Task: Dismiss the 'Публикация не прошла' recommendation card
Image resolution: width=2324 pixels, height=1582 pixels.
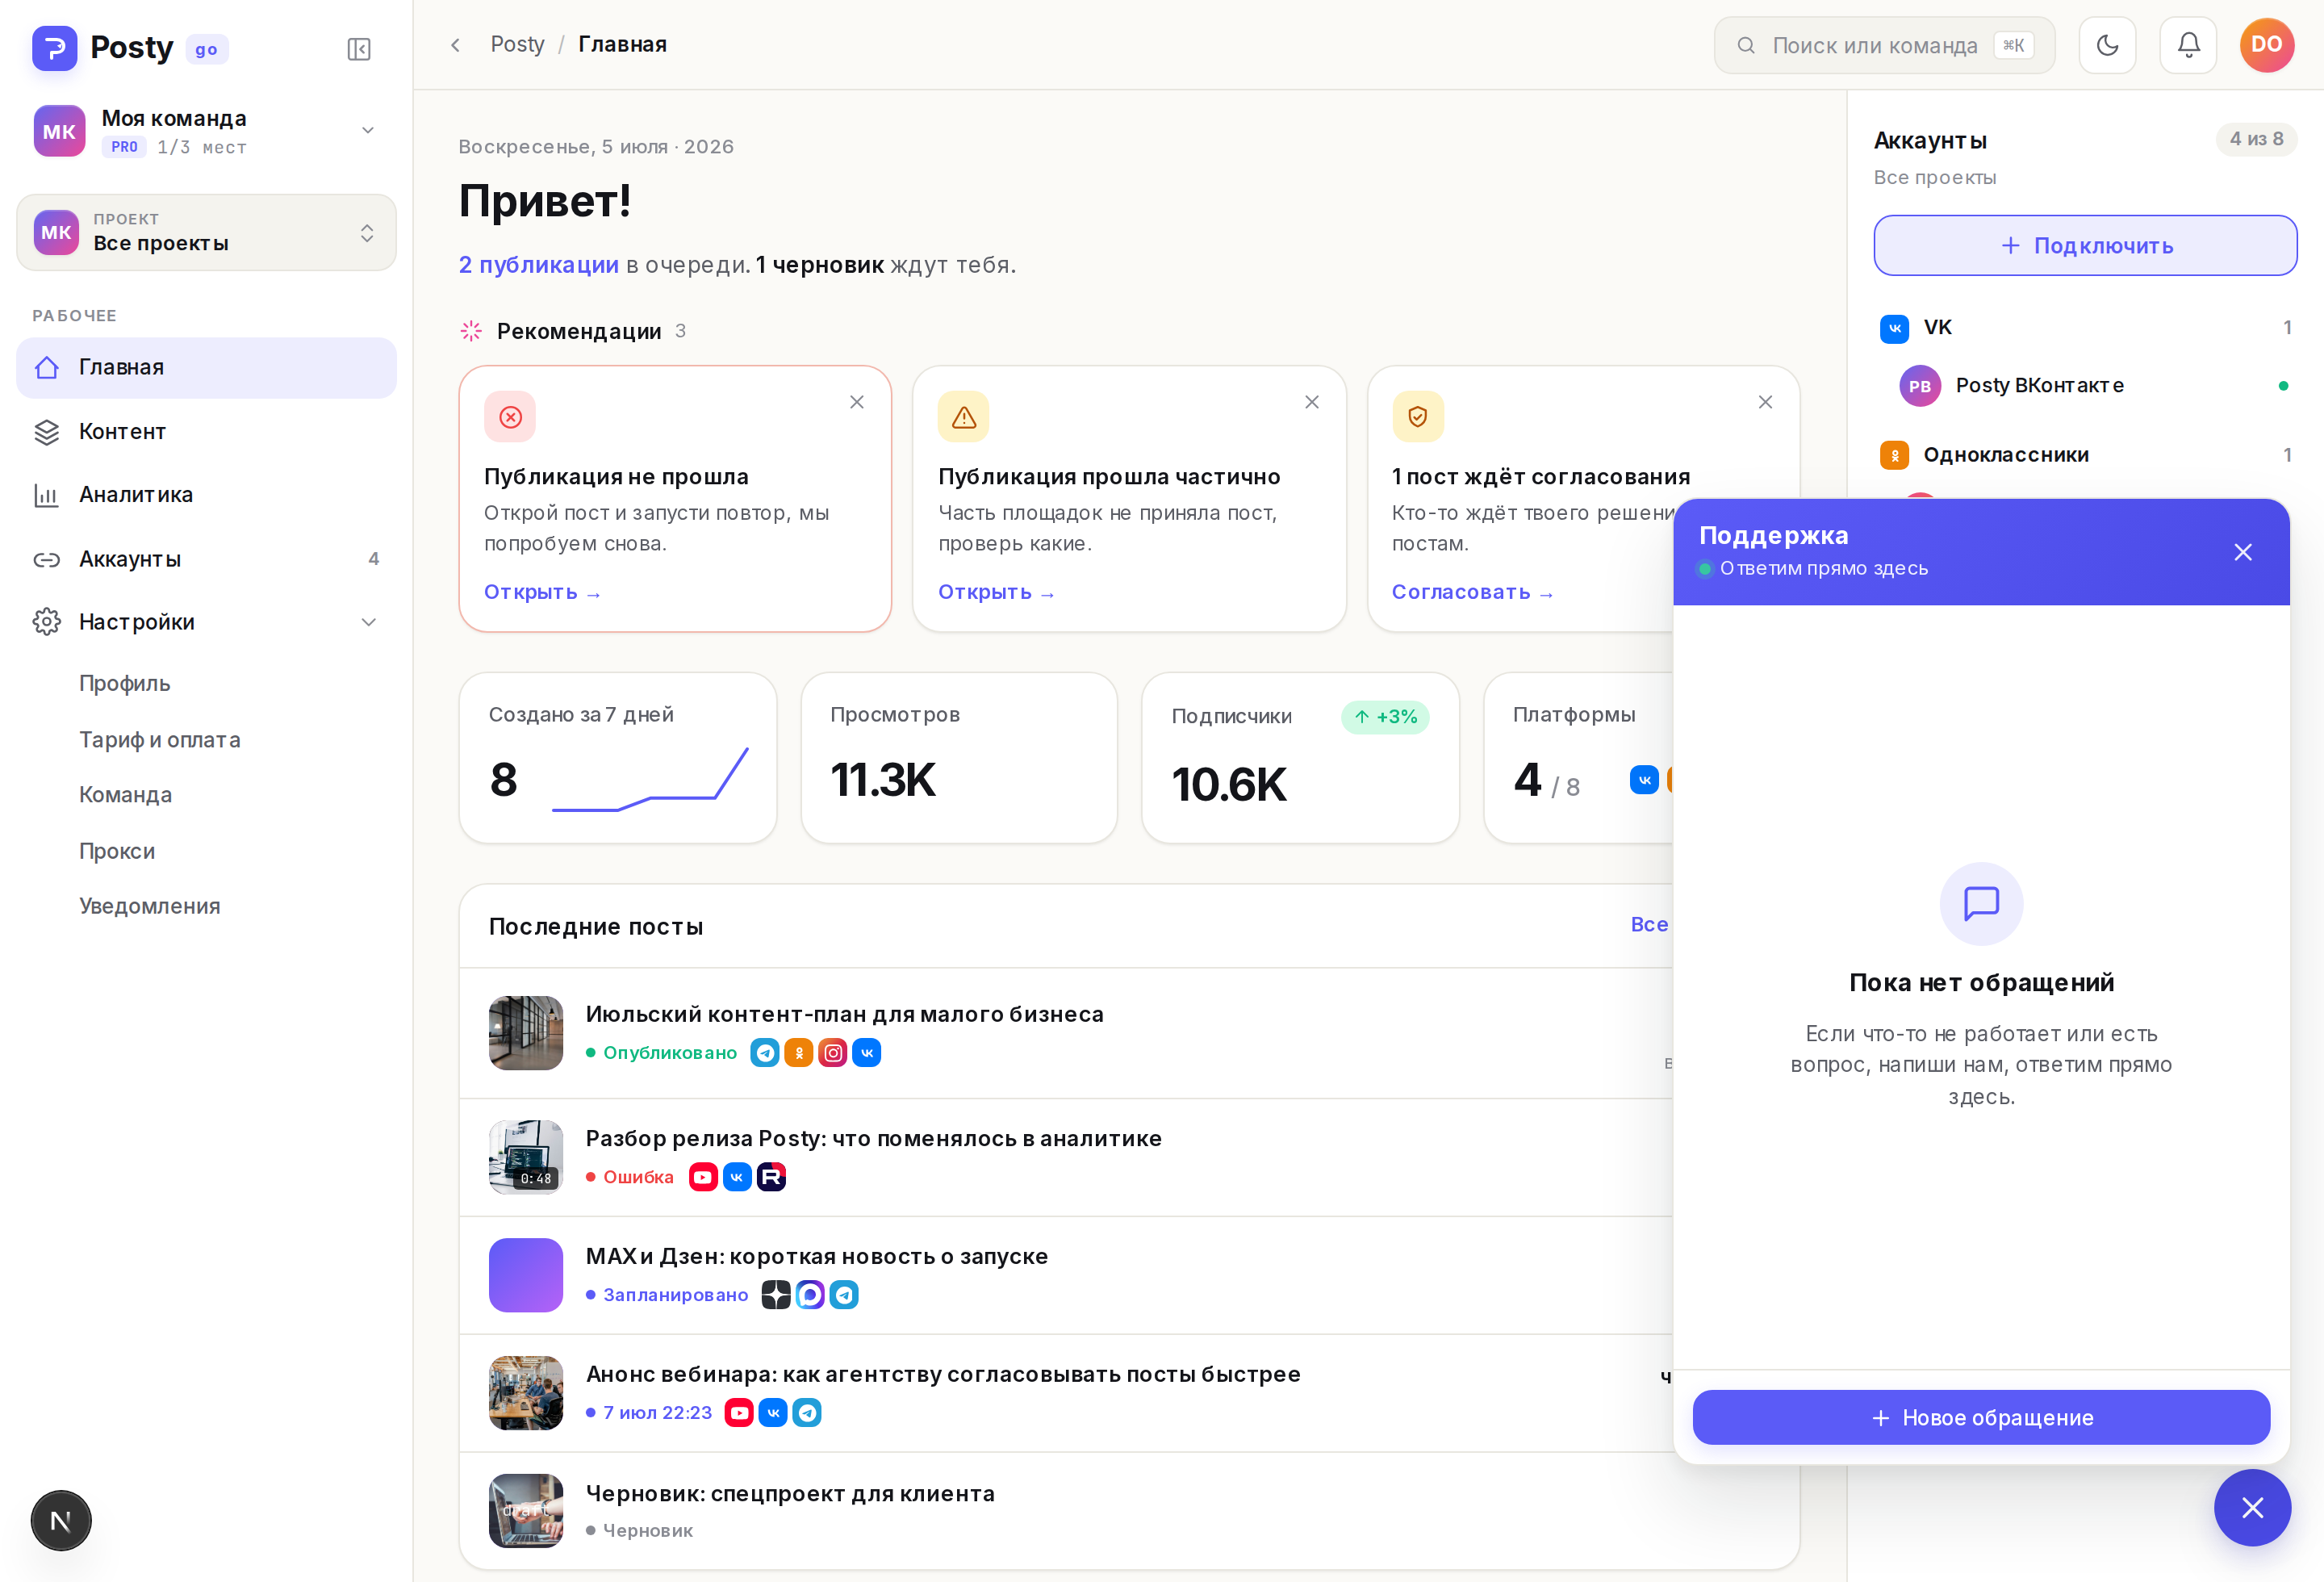Action: pos(857,402)
